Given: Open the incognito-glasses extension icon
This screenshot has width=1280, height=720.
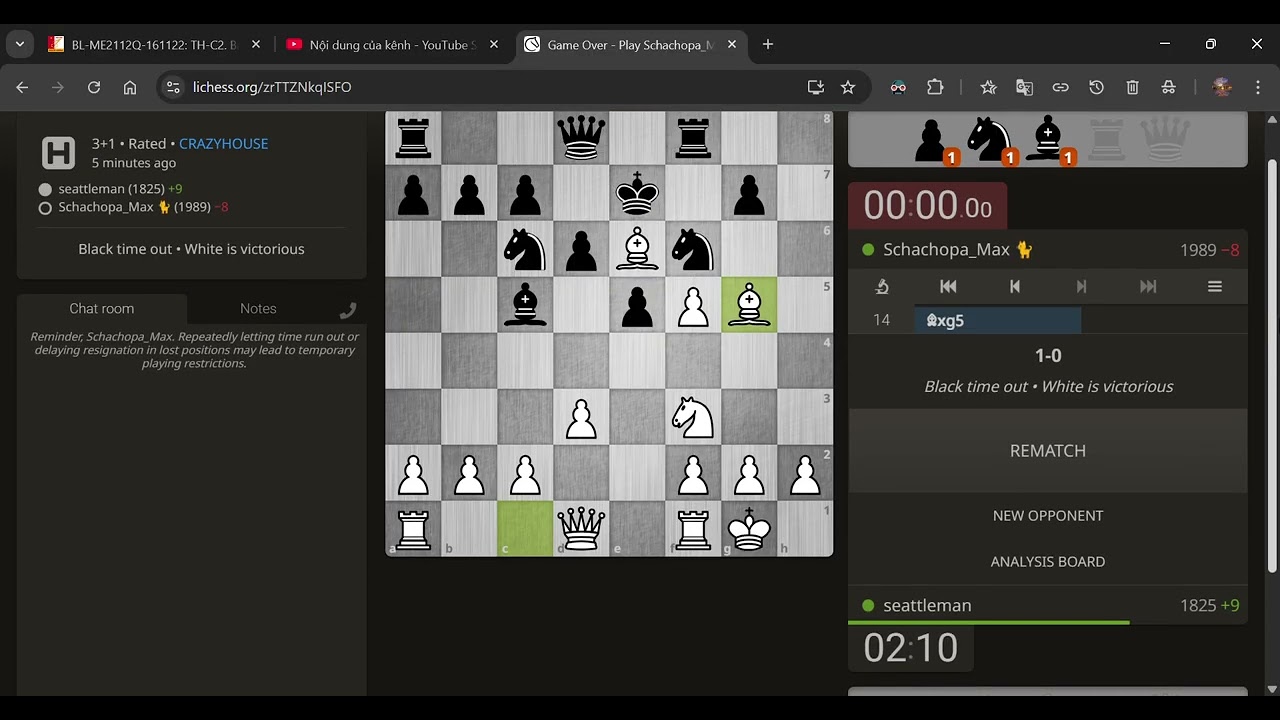Looking at the screenshot, I should coord(898,87).
